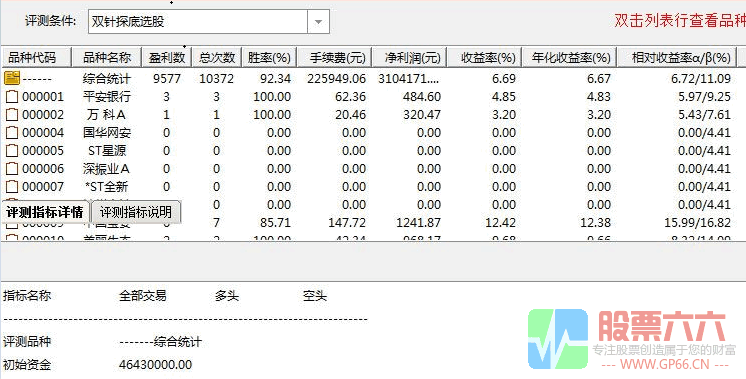This screenshot has height=379, width=746.
Task: Select the ST星源 row name
Action: pyautogui.click(x=107, y=151)
